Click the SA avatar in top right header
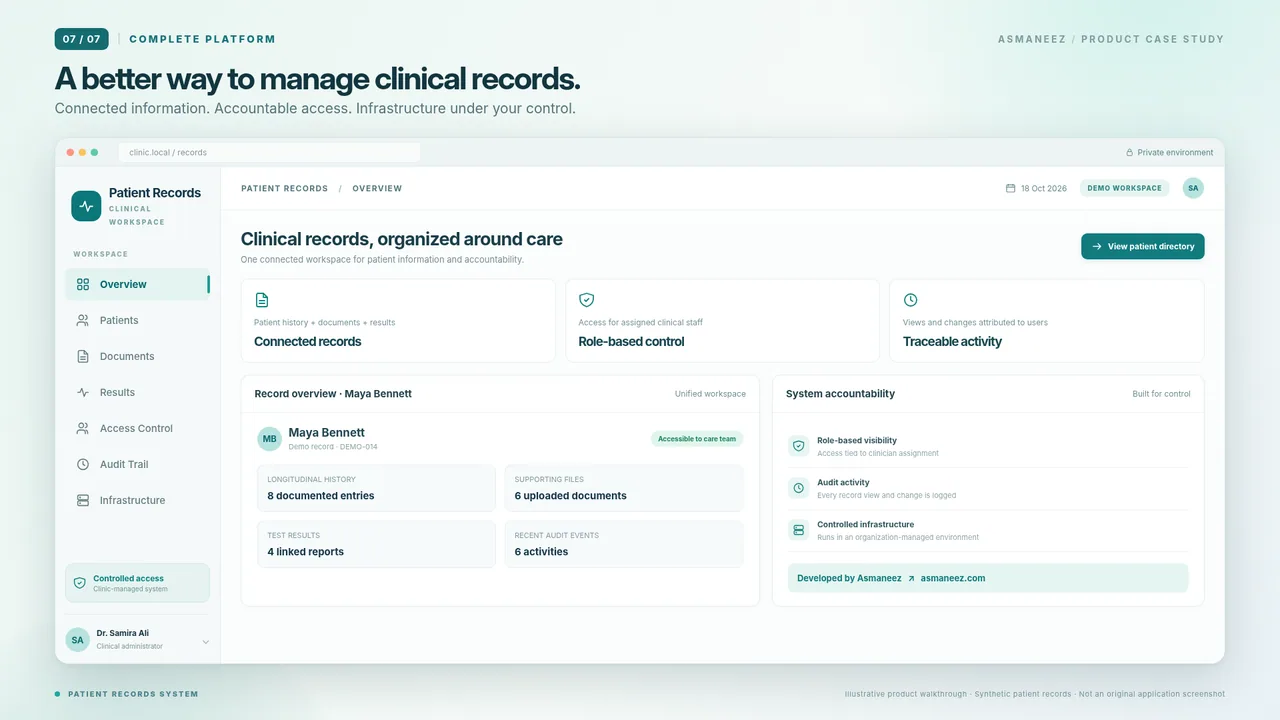 tap(1193, 188)
